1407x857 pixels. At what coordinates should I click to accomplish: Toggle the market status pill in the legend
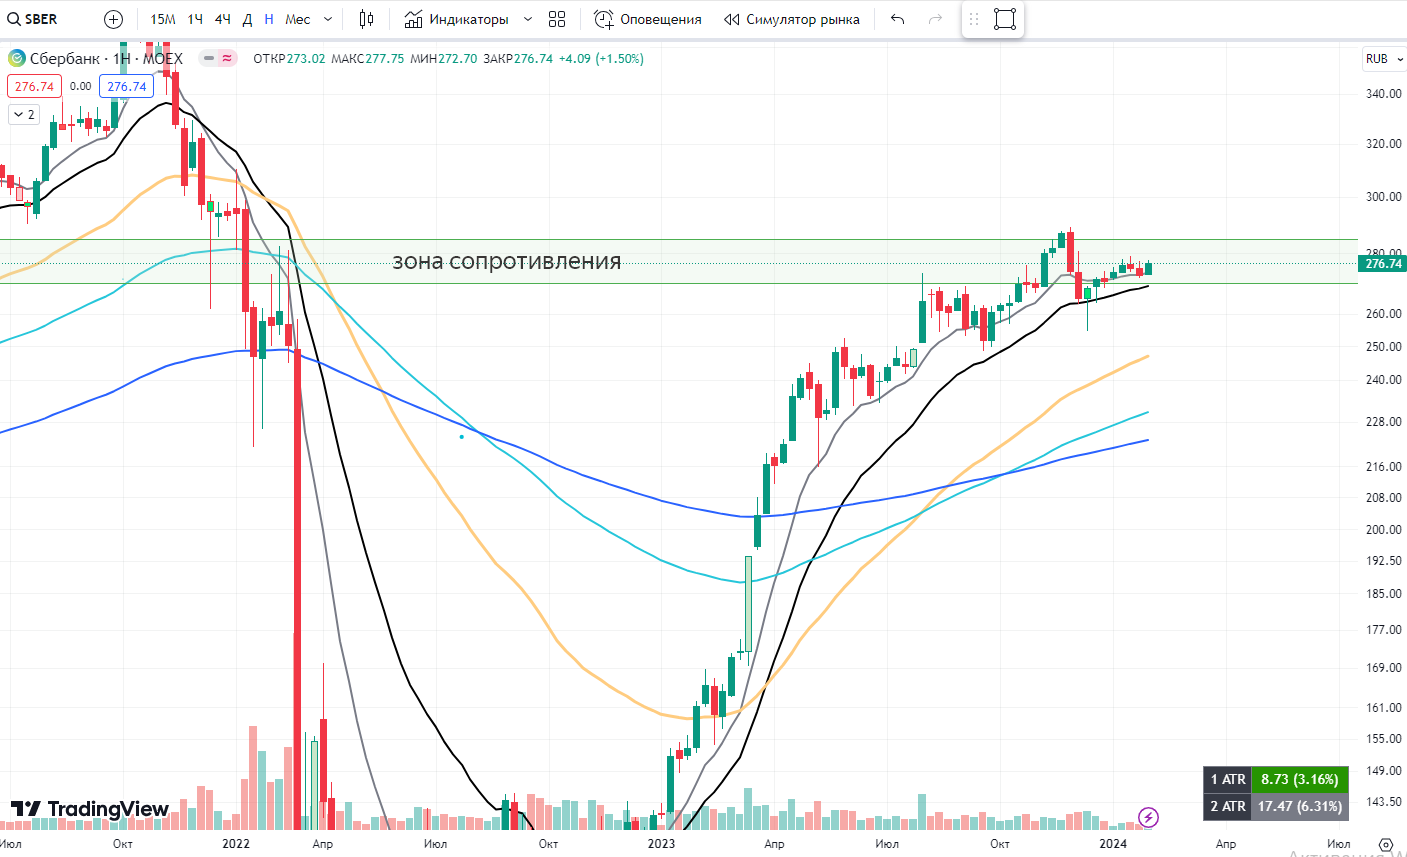tap(218, 59)
